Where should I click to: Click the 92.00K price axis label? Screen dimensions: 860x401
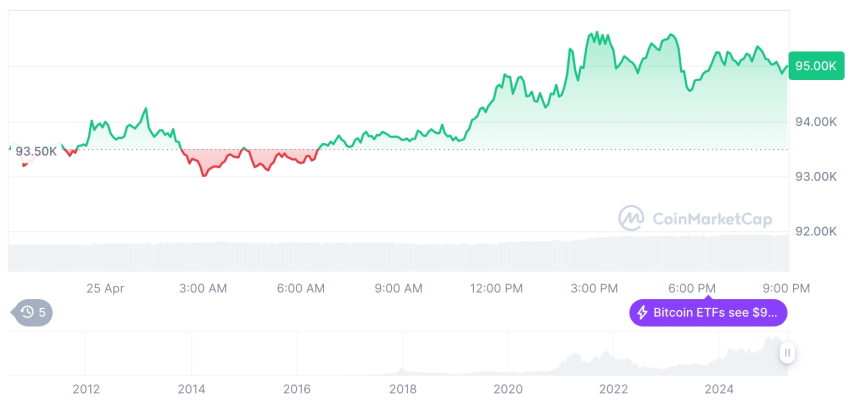click(x=814, y=232)
